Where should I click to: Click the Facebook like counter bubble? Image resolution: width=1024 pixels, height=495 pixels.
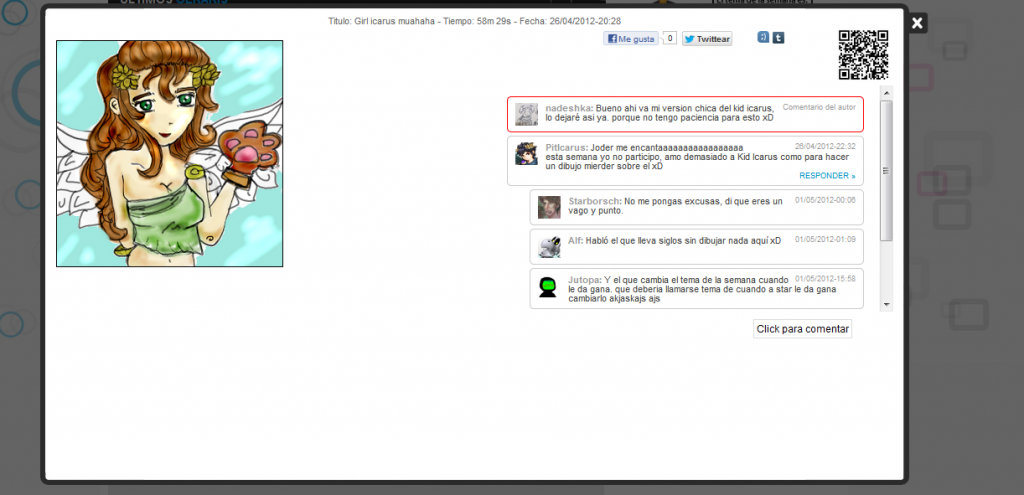click(670, 39)
